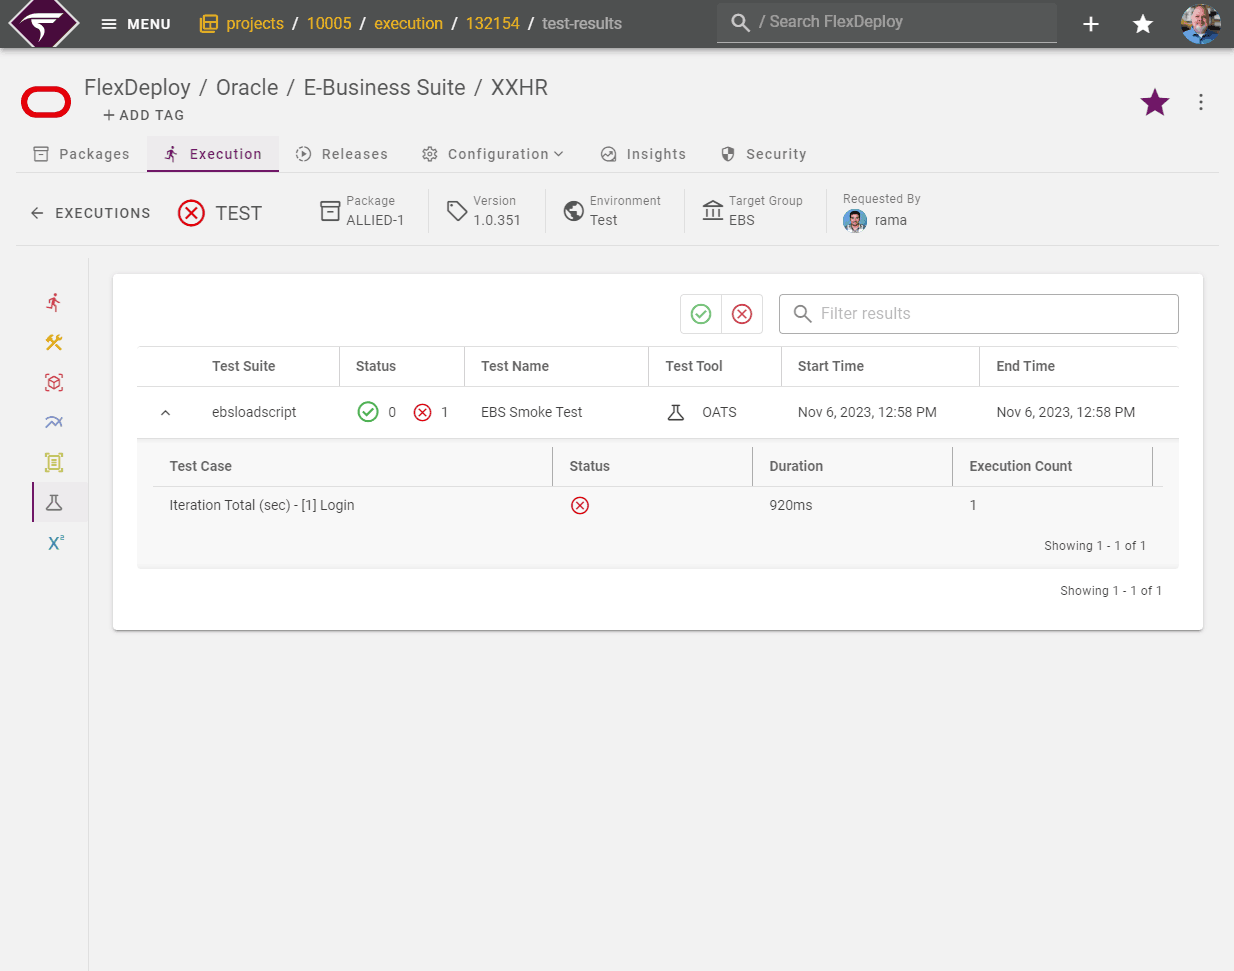Image resolution: width=1234 pixels, height=971 pixels.
Task: Open the flask test results sidebar icon
Action: click(x=54, y=502)
